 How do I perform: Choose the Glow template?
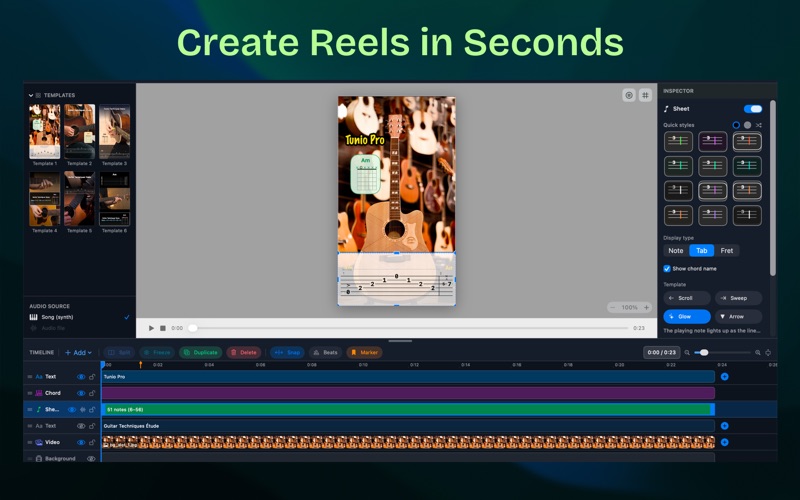pyautogui.click(x=687, y=316)
